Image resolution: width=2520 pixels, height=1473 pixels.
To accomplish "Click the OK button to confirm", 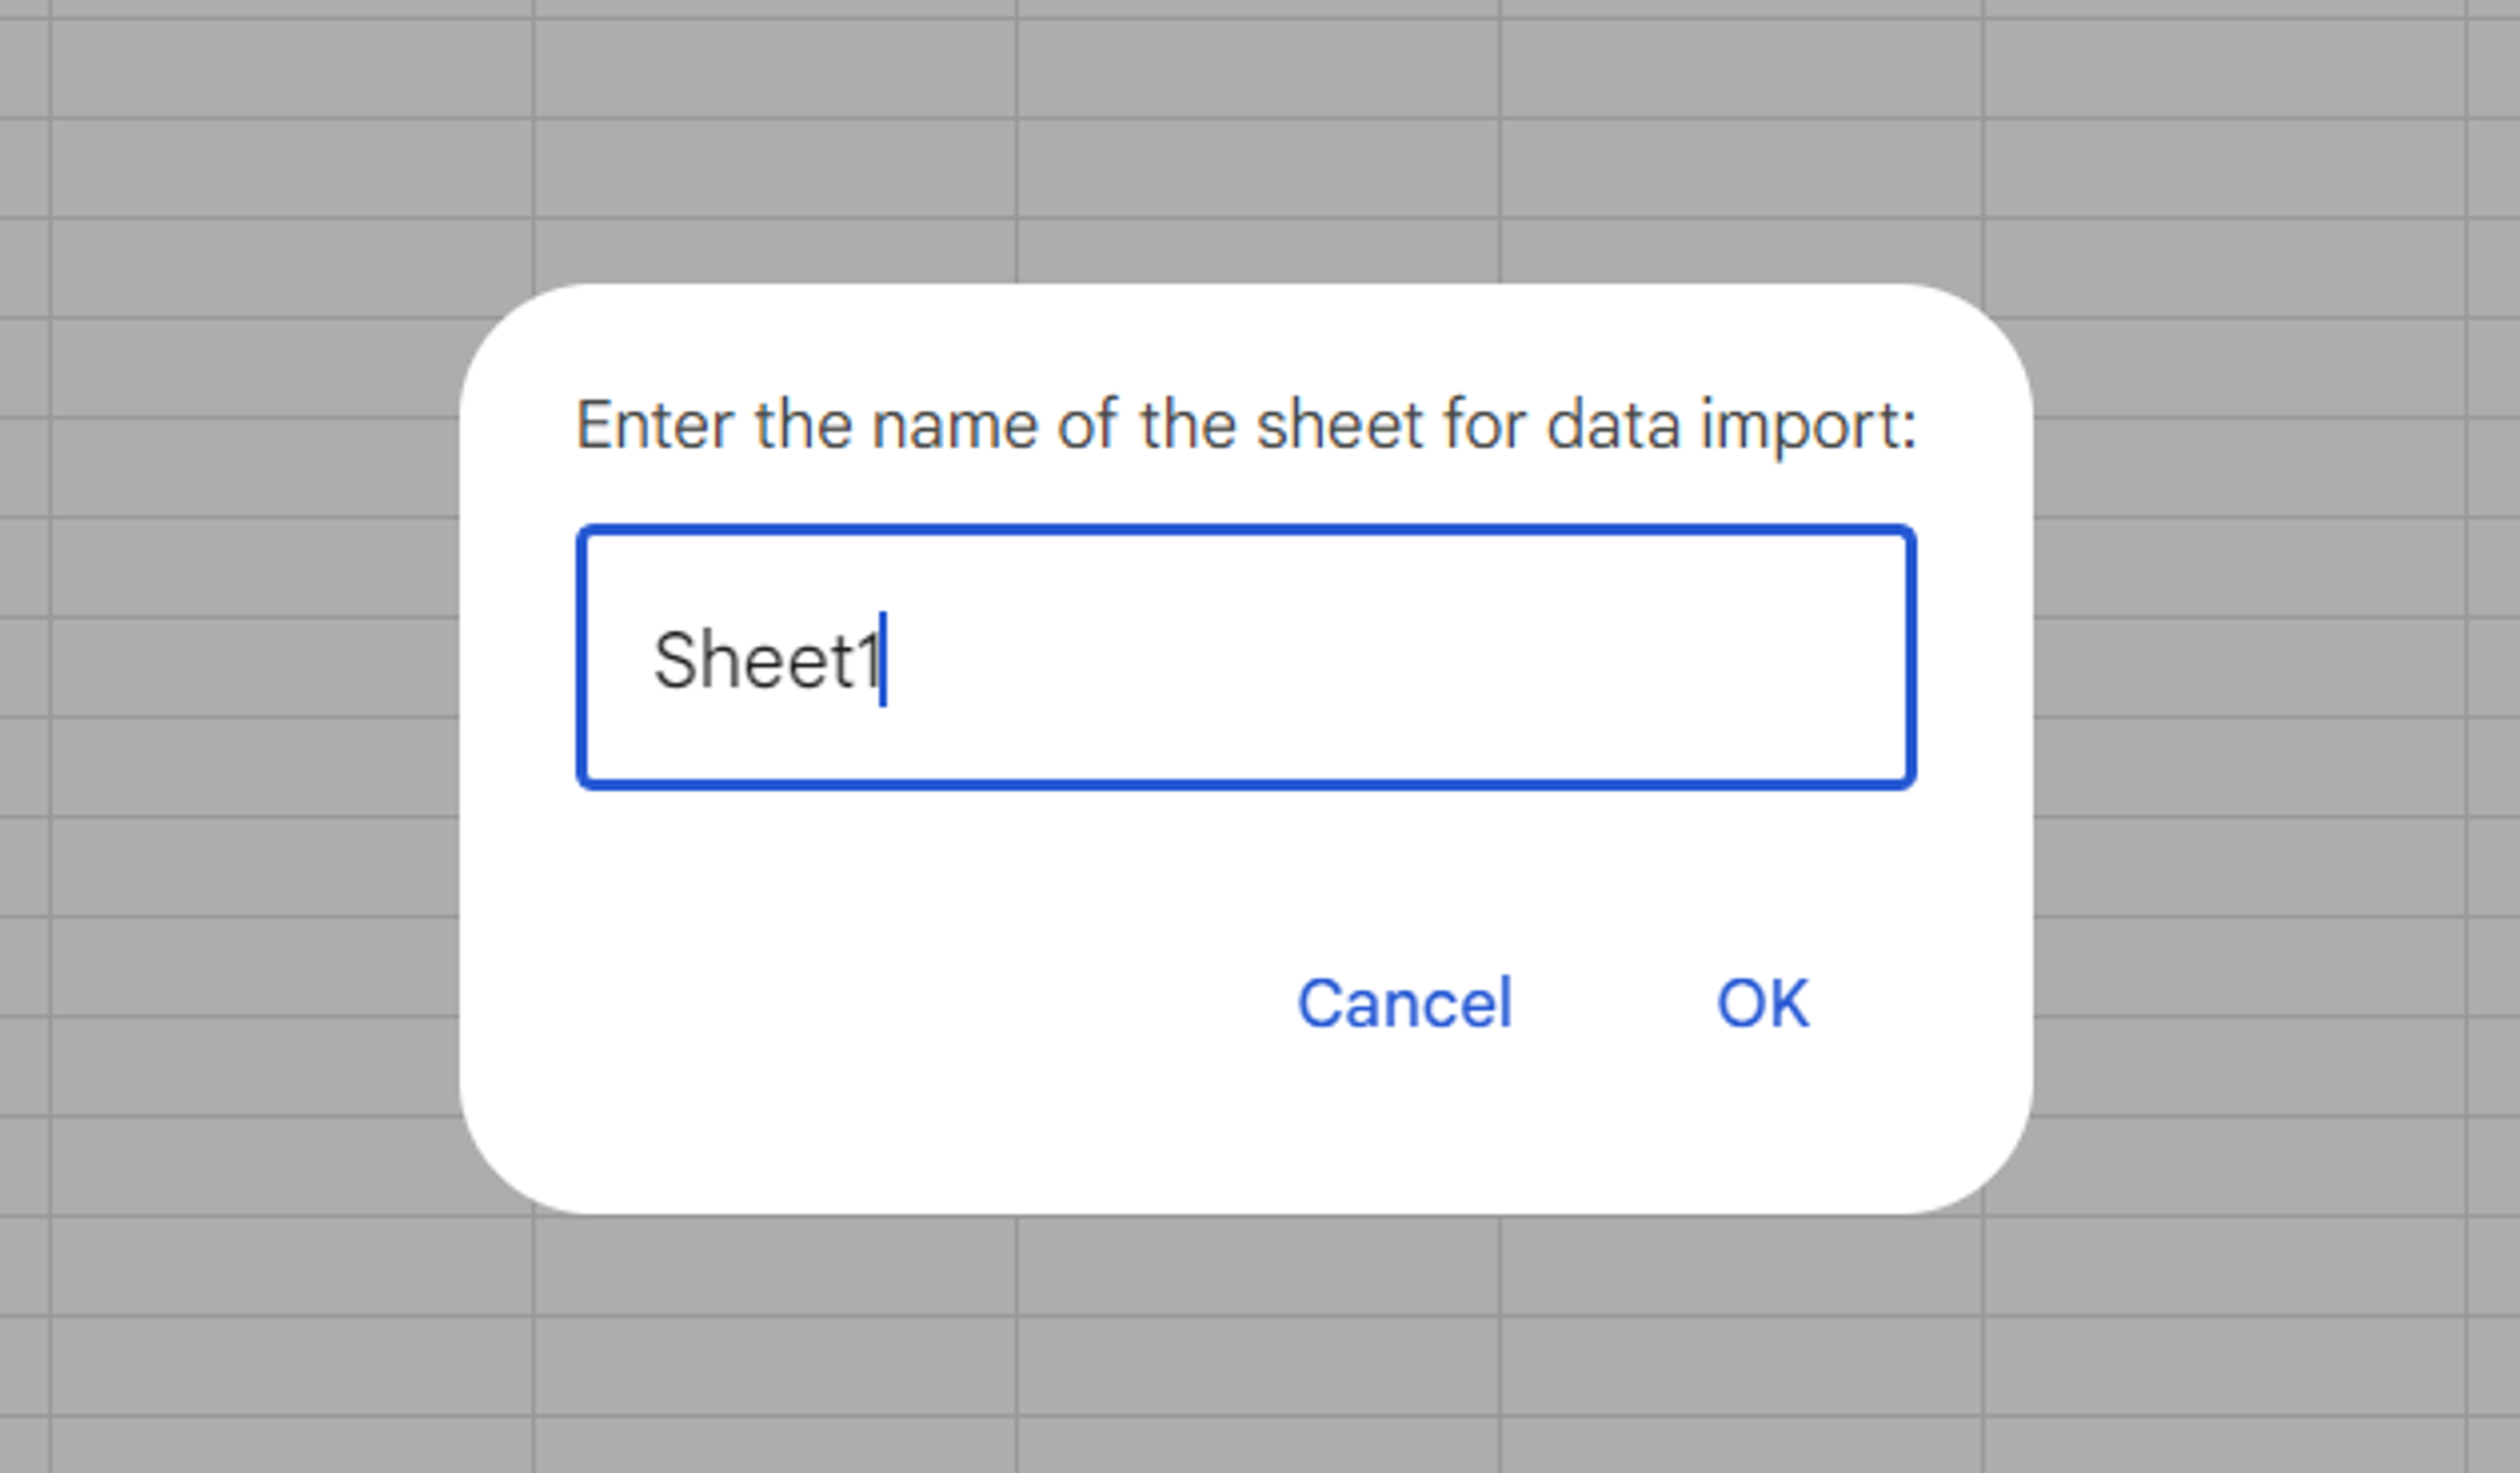I will [x=1764, y=1004].
